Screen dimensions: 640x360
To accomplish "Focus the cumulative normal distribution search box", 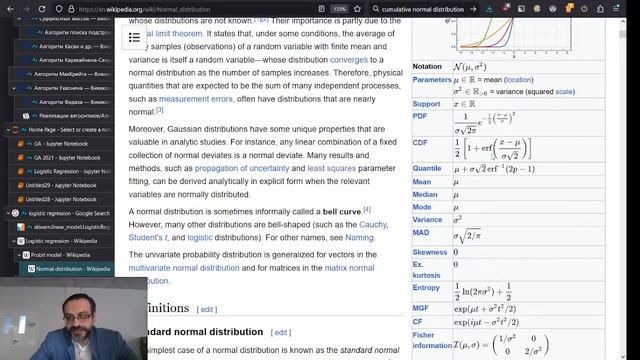I will 422,9.
